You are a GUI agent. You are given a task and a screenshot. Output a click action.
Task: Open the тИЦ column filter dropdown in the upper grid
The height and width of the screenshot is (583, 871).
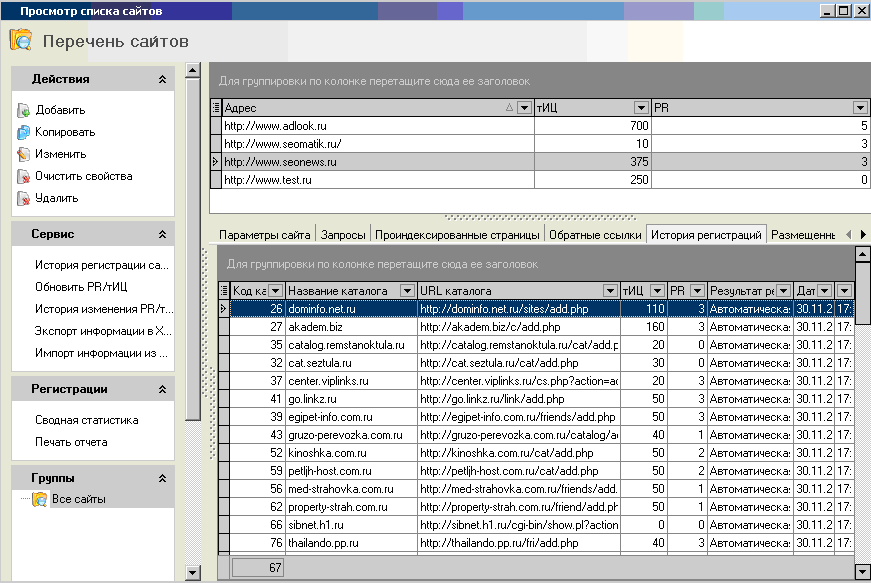point(640,108)
